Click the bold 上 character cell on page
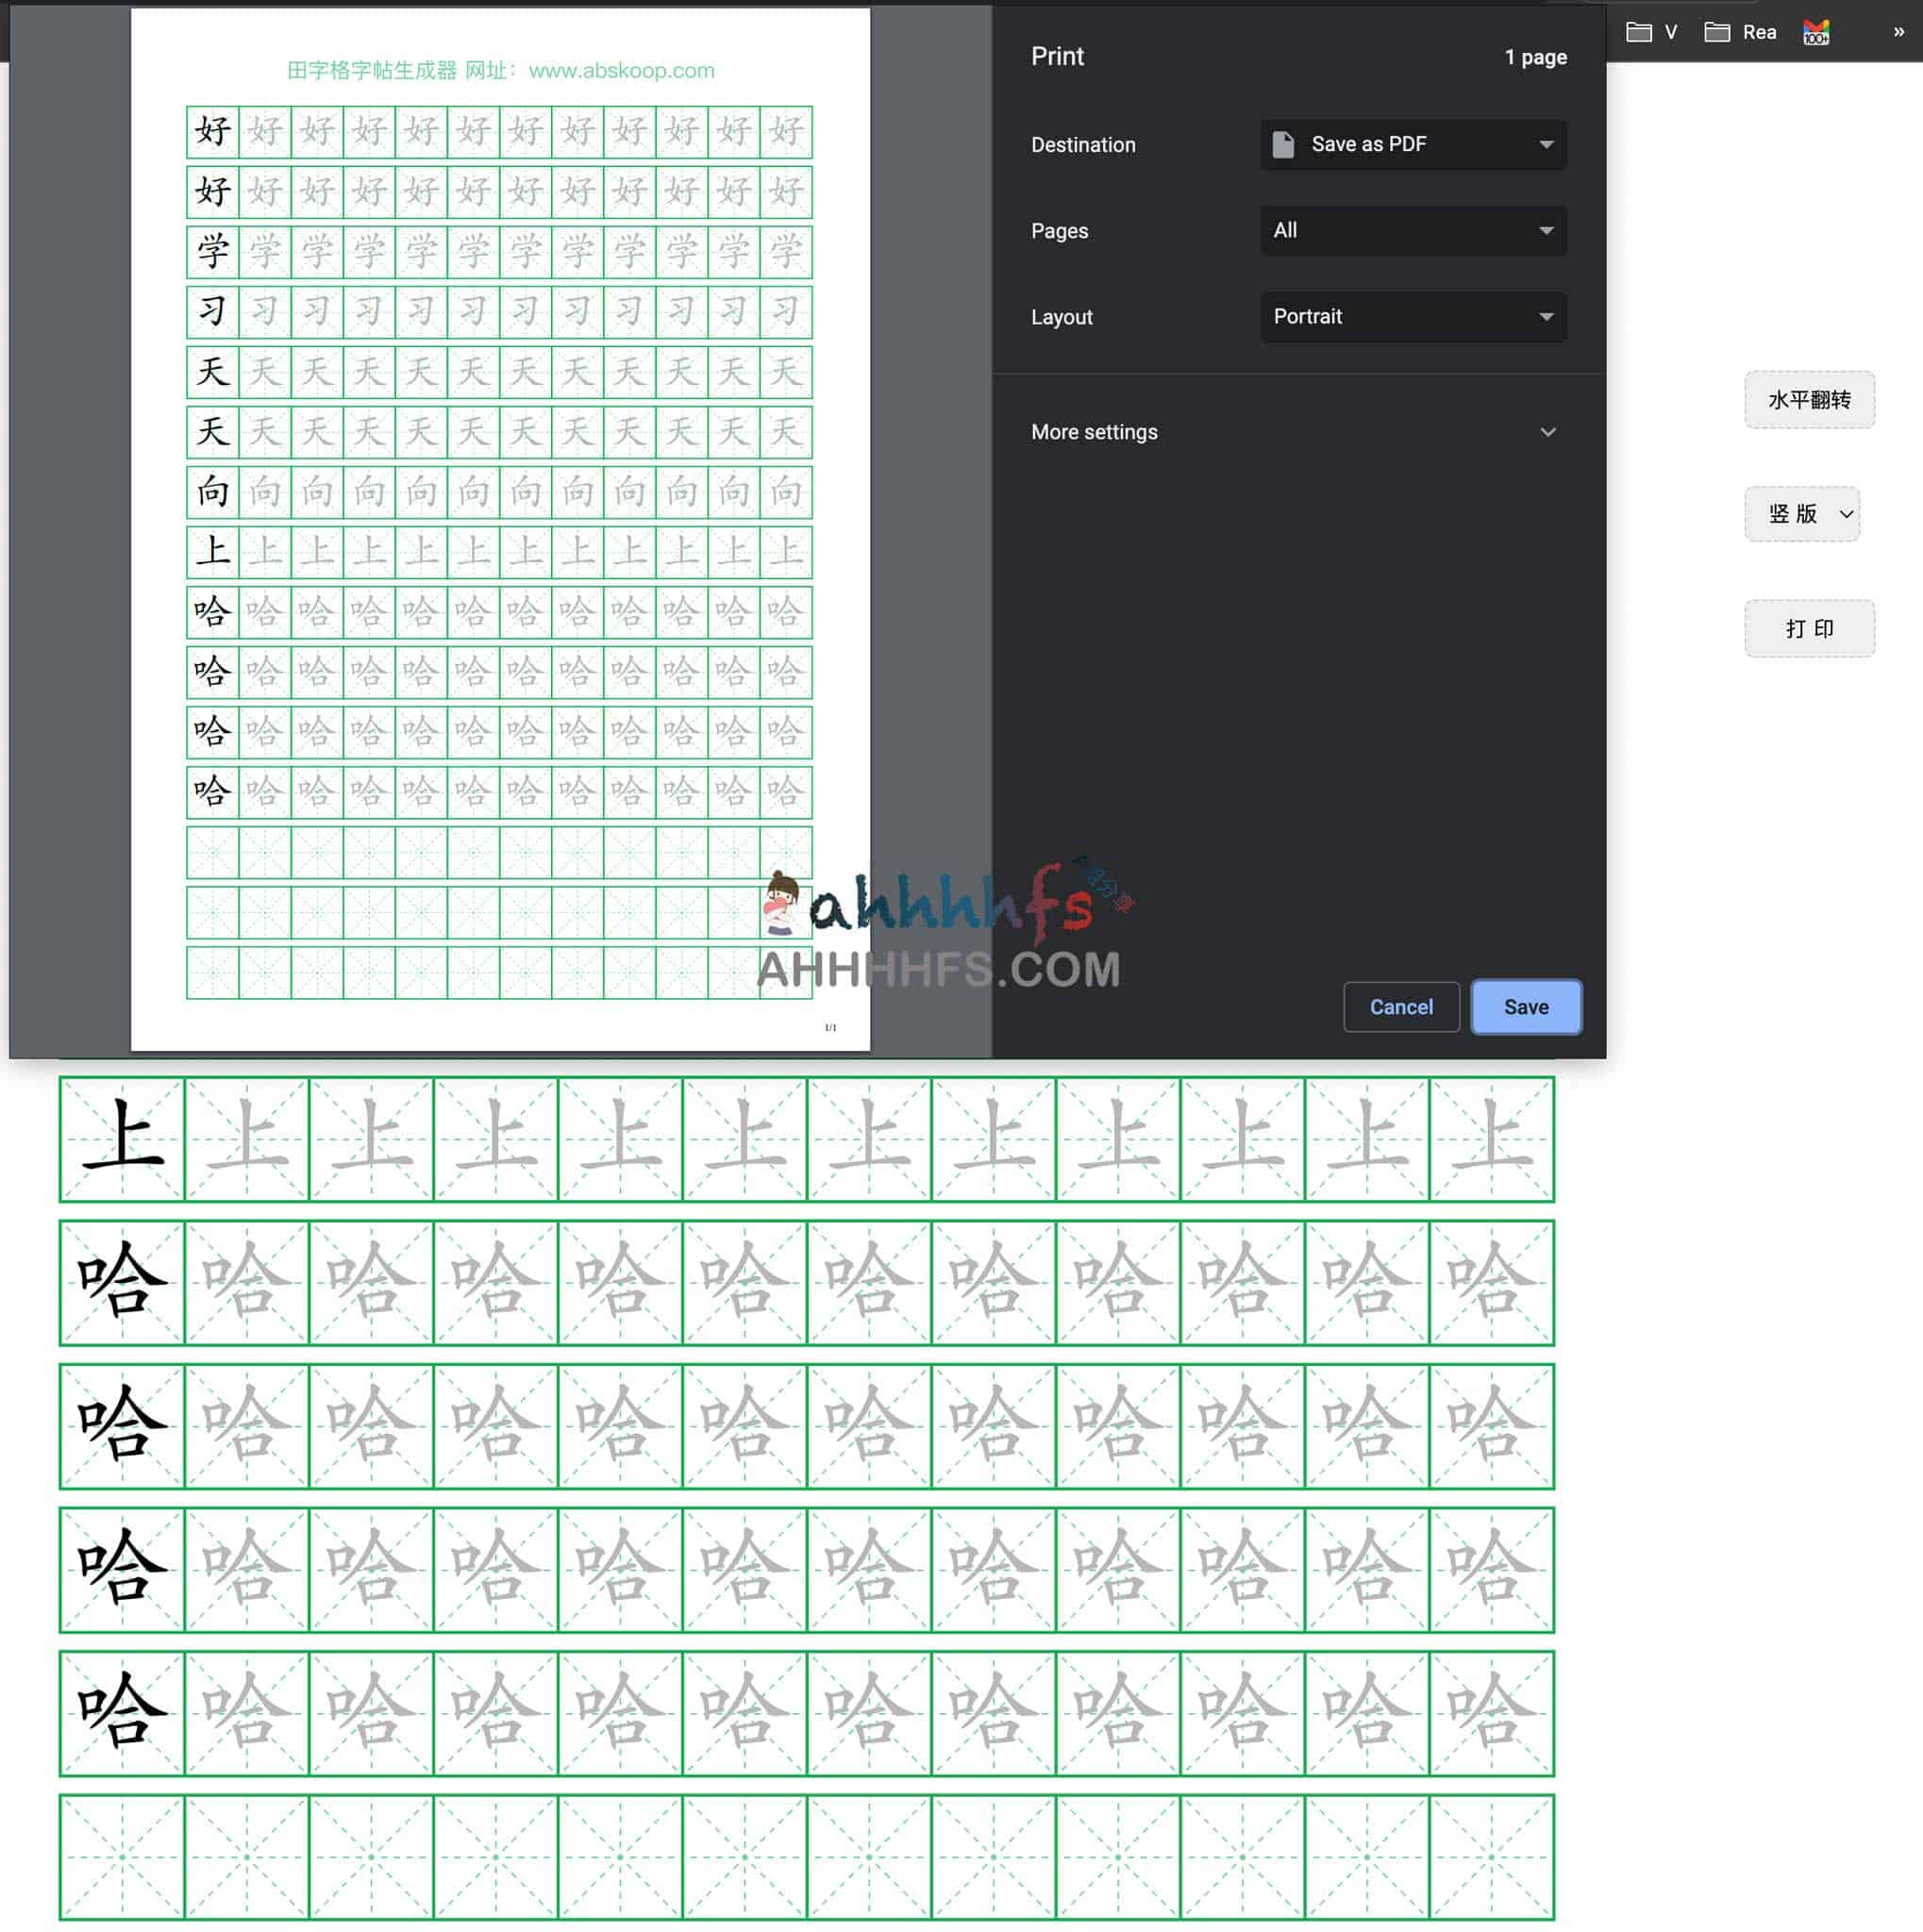 point(122,1139)
